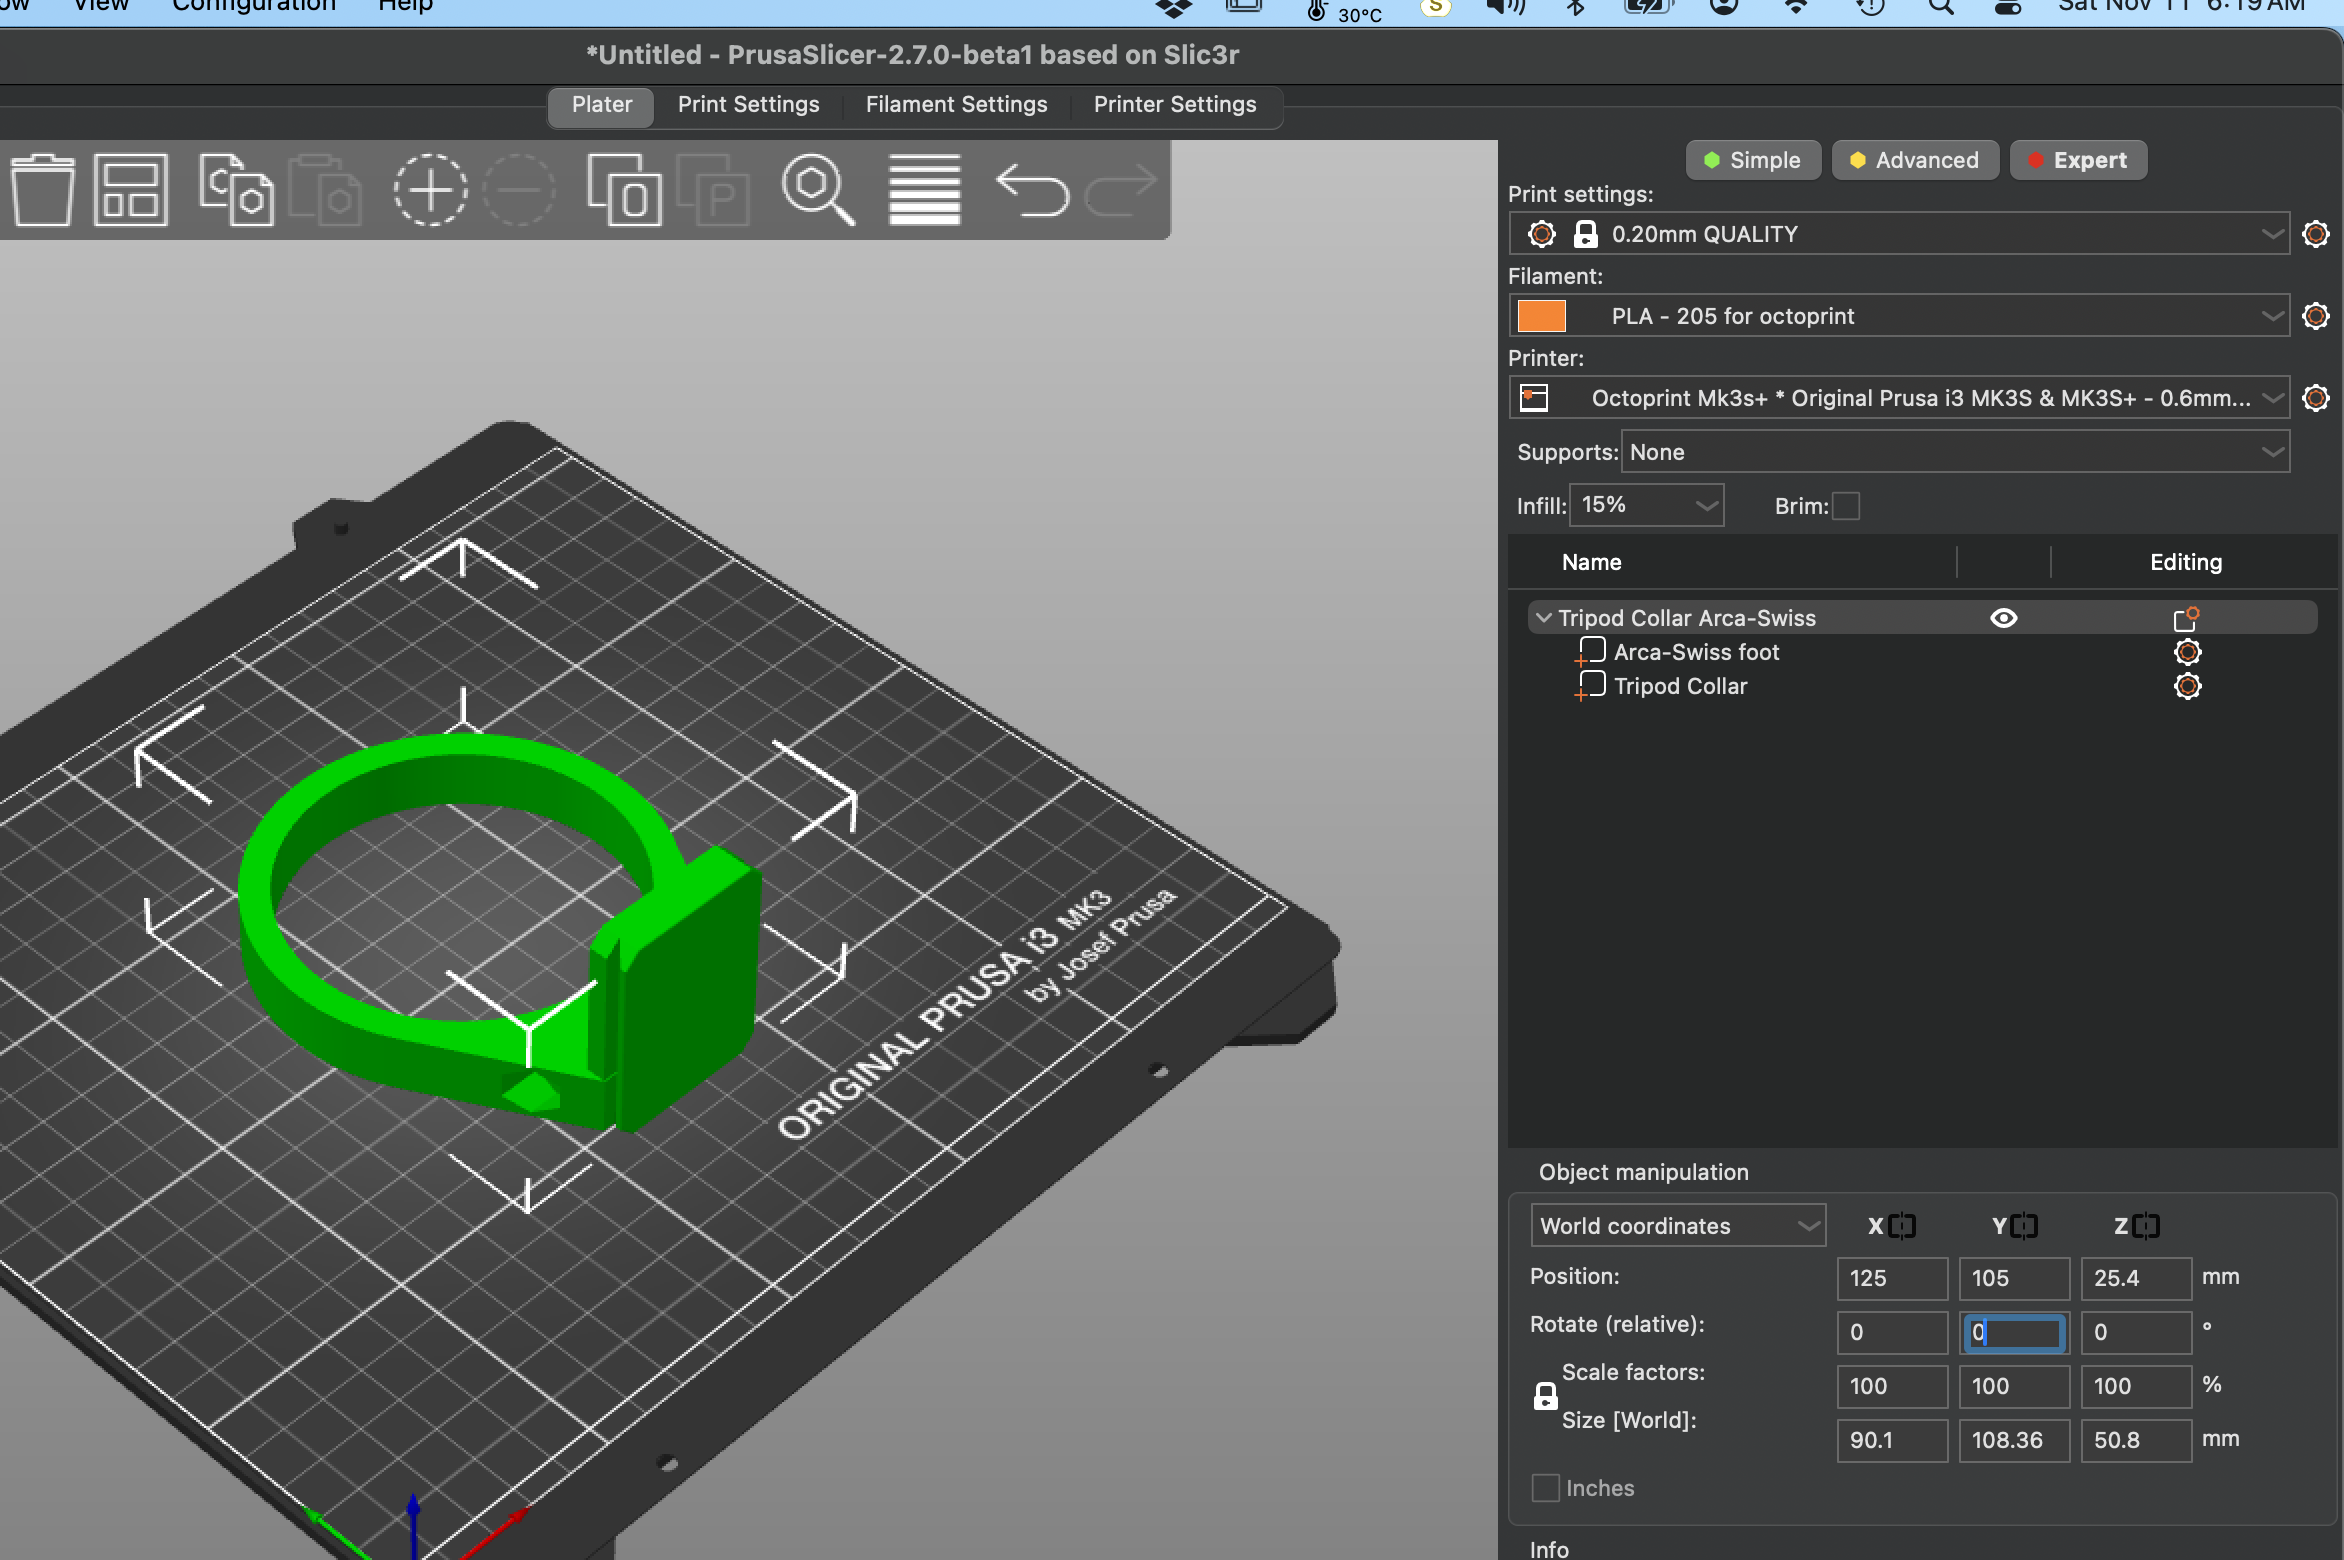The image size is (2344, 1560).
Task: Select the Advanced mode toggle
Action: (x=1914, y=160)
